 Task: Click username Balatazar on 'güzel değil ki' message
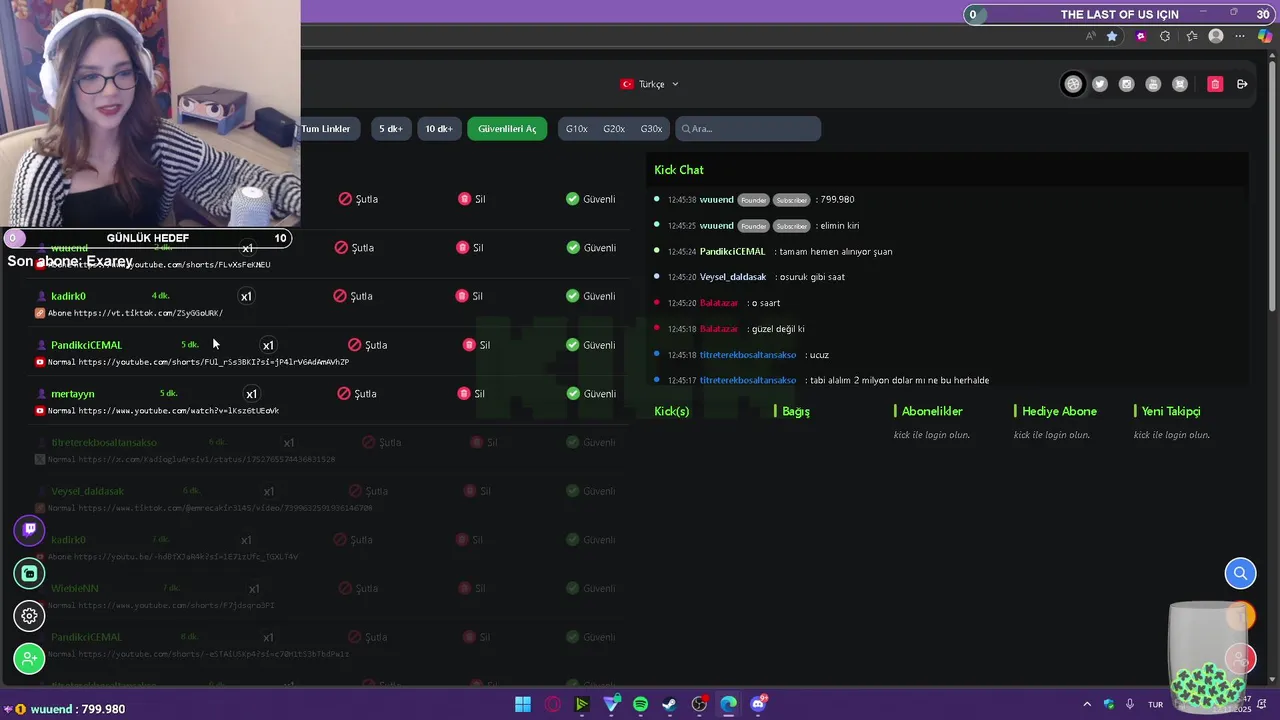(x=719, y=329)
